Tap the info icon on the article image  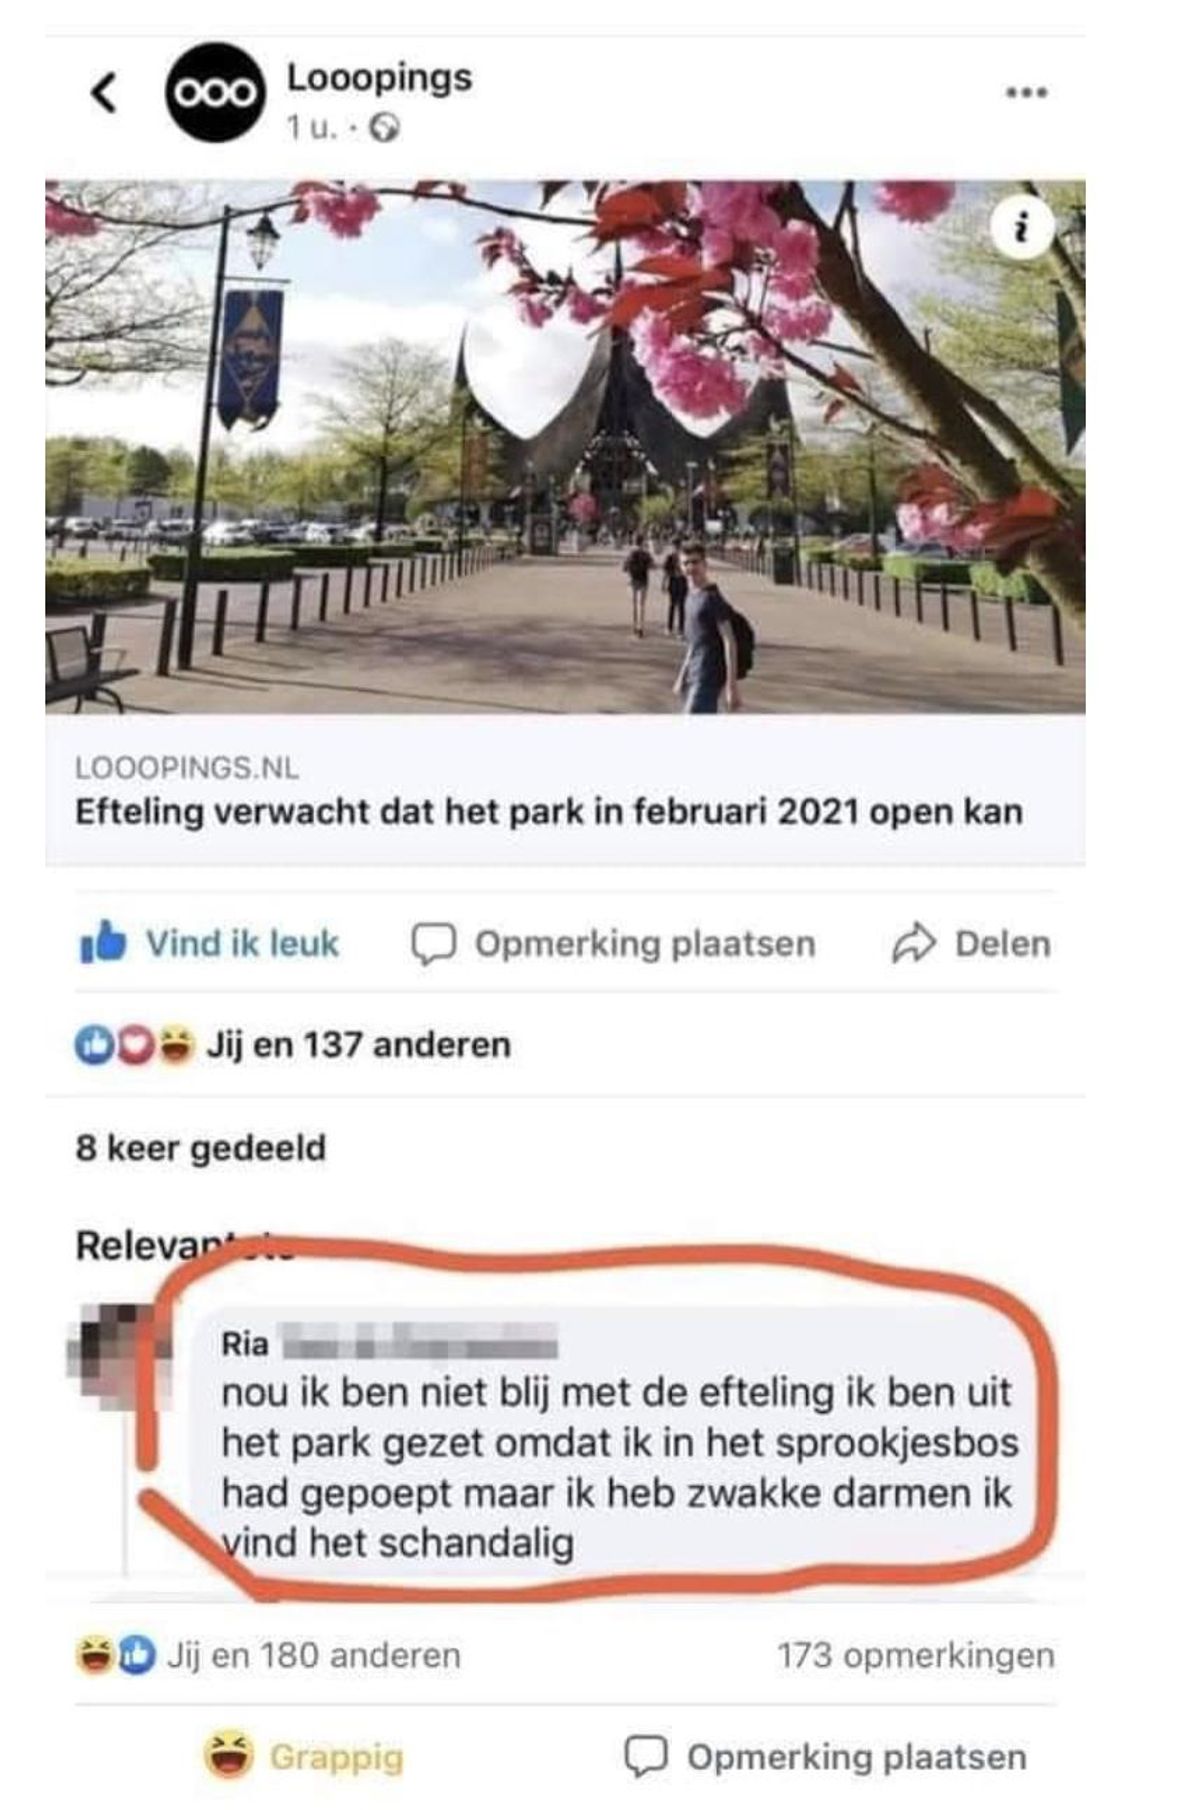[1021, 229]
